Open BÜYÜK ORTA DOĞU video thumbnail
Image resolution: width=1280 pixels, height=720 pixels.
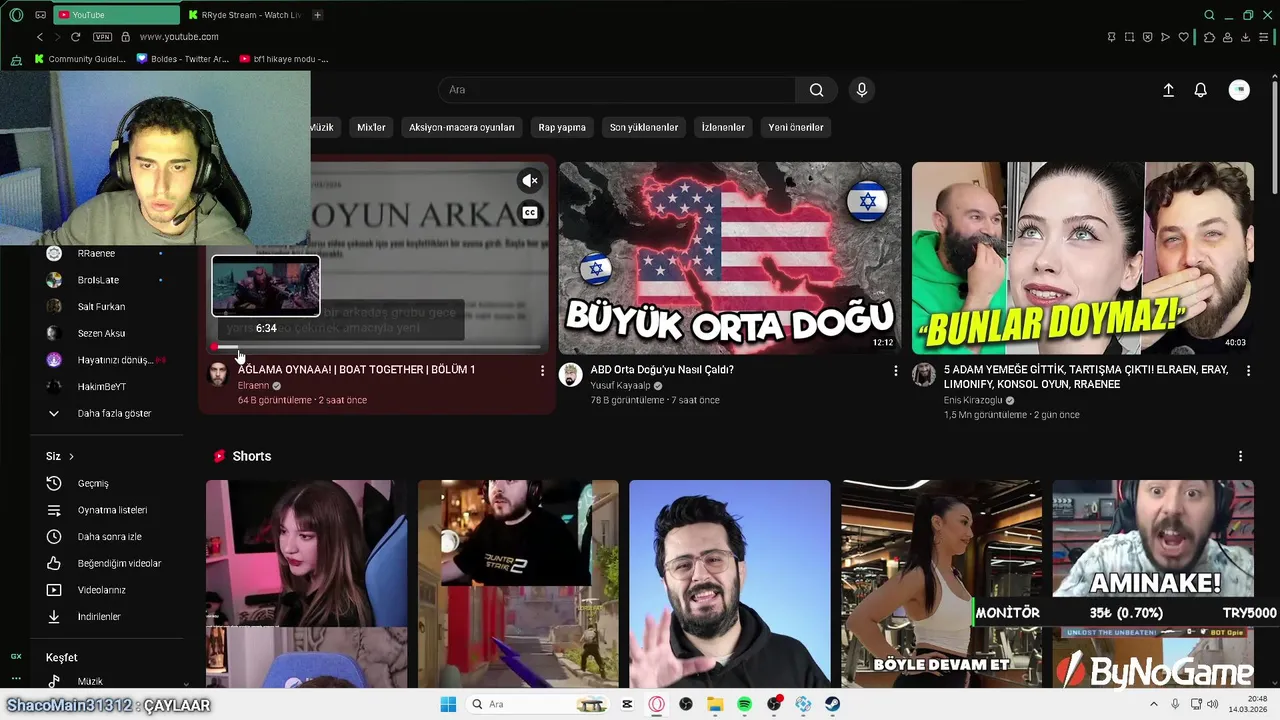pos(730,258)
